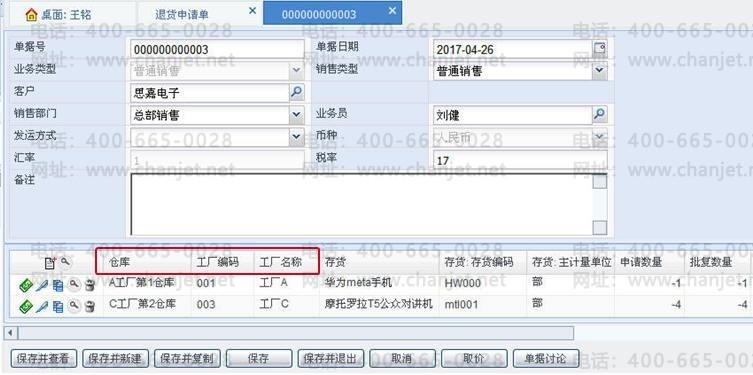Click the A工厂第1仓库 cell

(x=147, y=283)
